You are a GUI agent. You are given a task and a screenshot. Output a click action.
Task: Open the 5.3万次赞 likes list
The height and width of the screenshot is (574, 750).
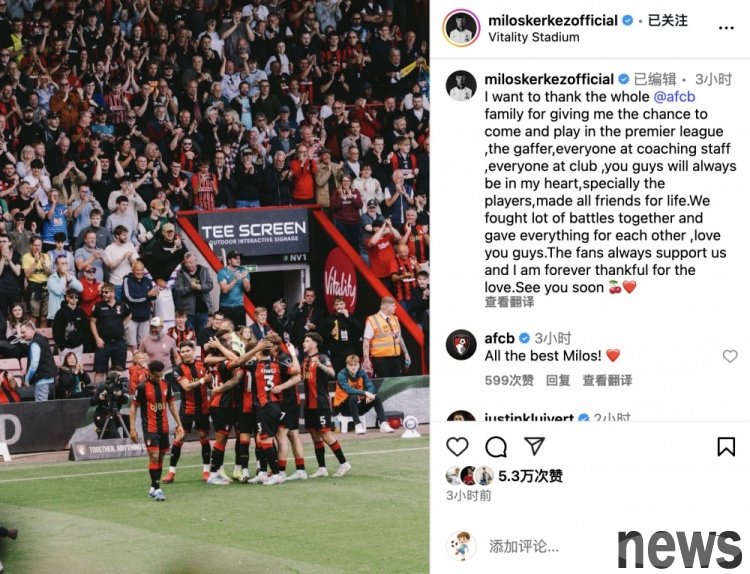click(530, 476)
